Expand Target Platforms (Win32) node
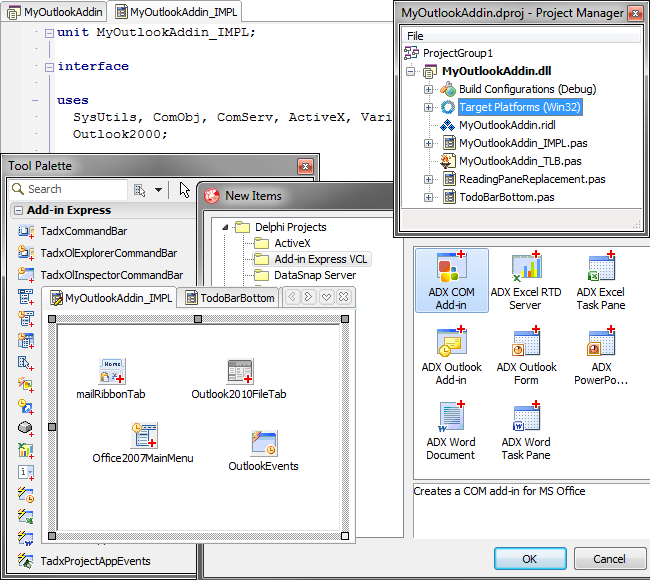 pos(428,107)
